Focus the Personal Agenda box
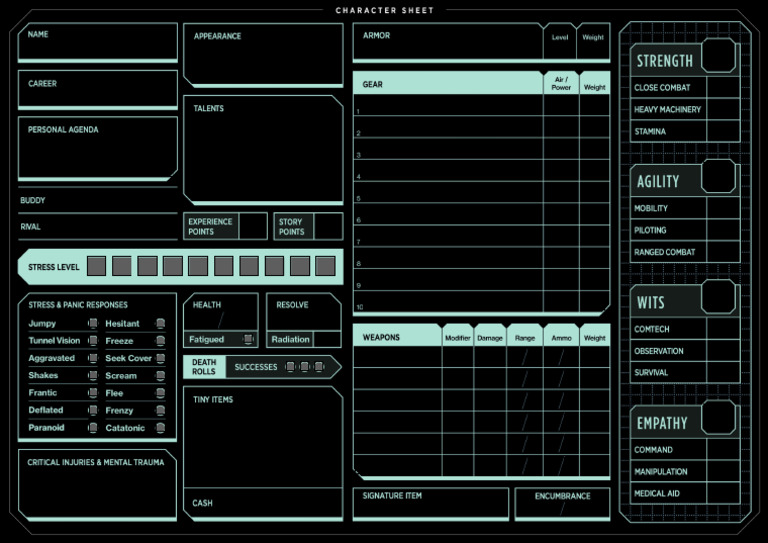 [x=98, y=147]
